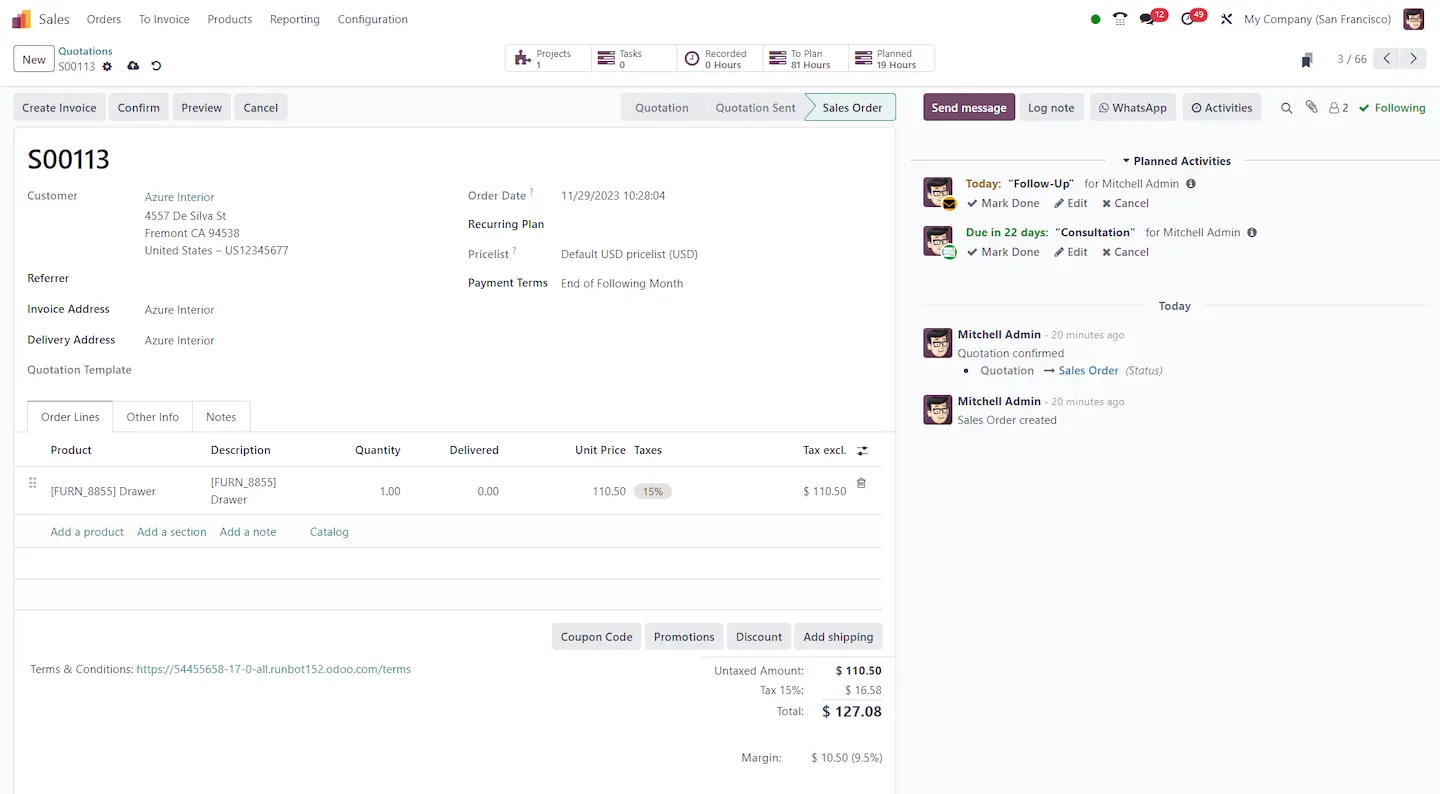Image resolution: width=1440 pixels, height=794 pixels.
Task: Open the chatter search magnifier icon
Action: (x=1287, y=108)
